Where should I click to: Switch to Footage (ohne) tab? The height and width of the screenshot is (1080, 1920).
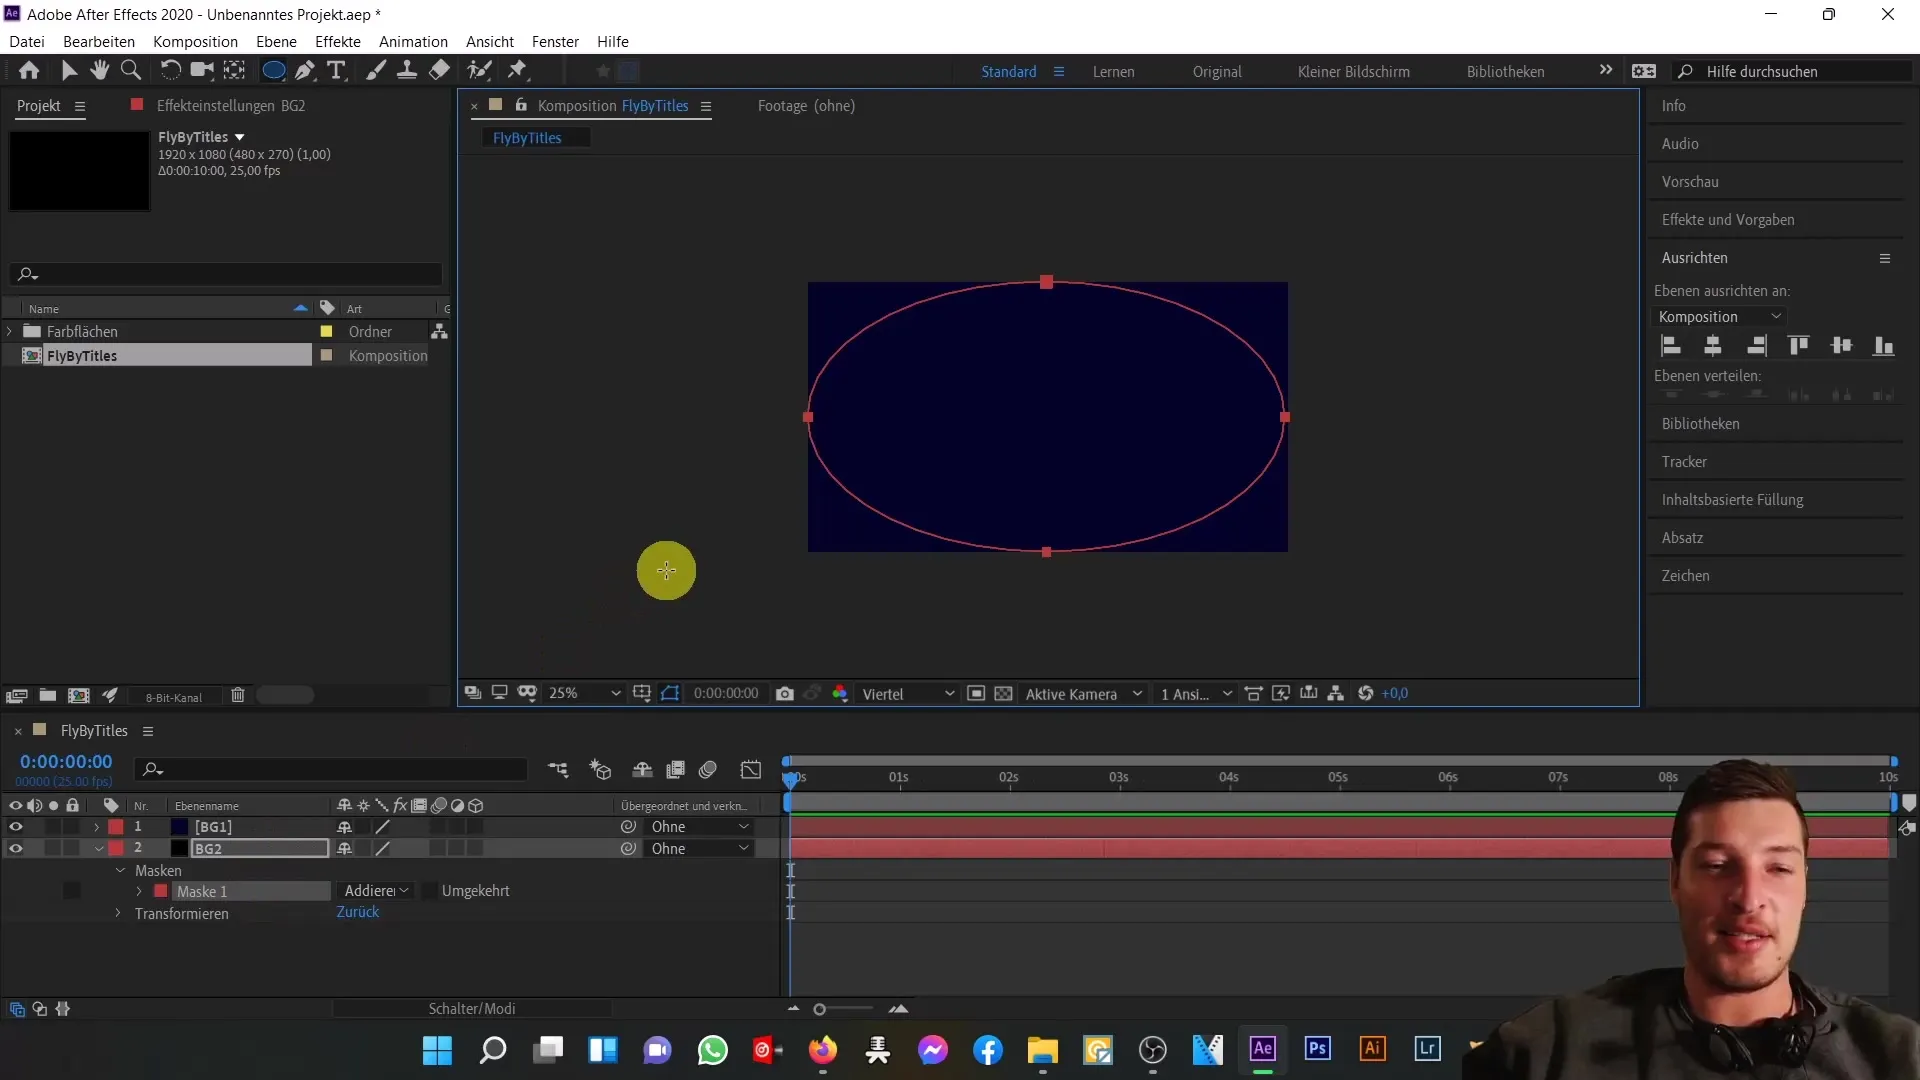point(806,105)
